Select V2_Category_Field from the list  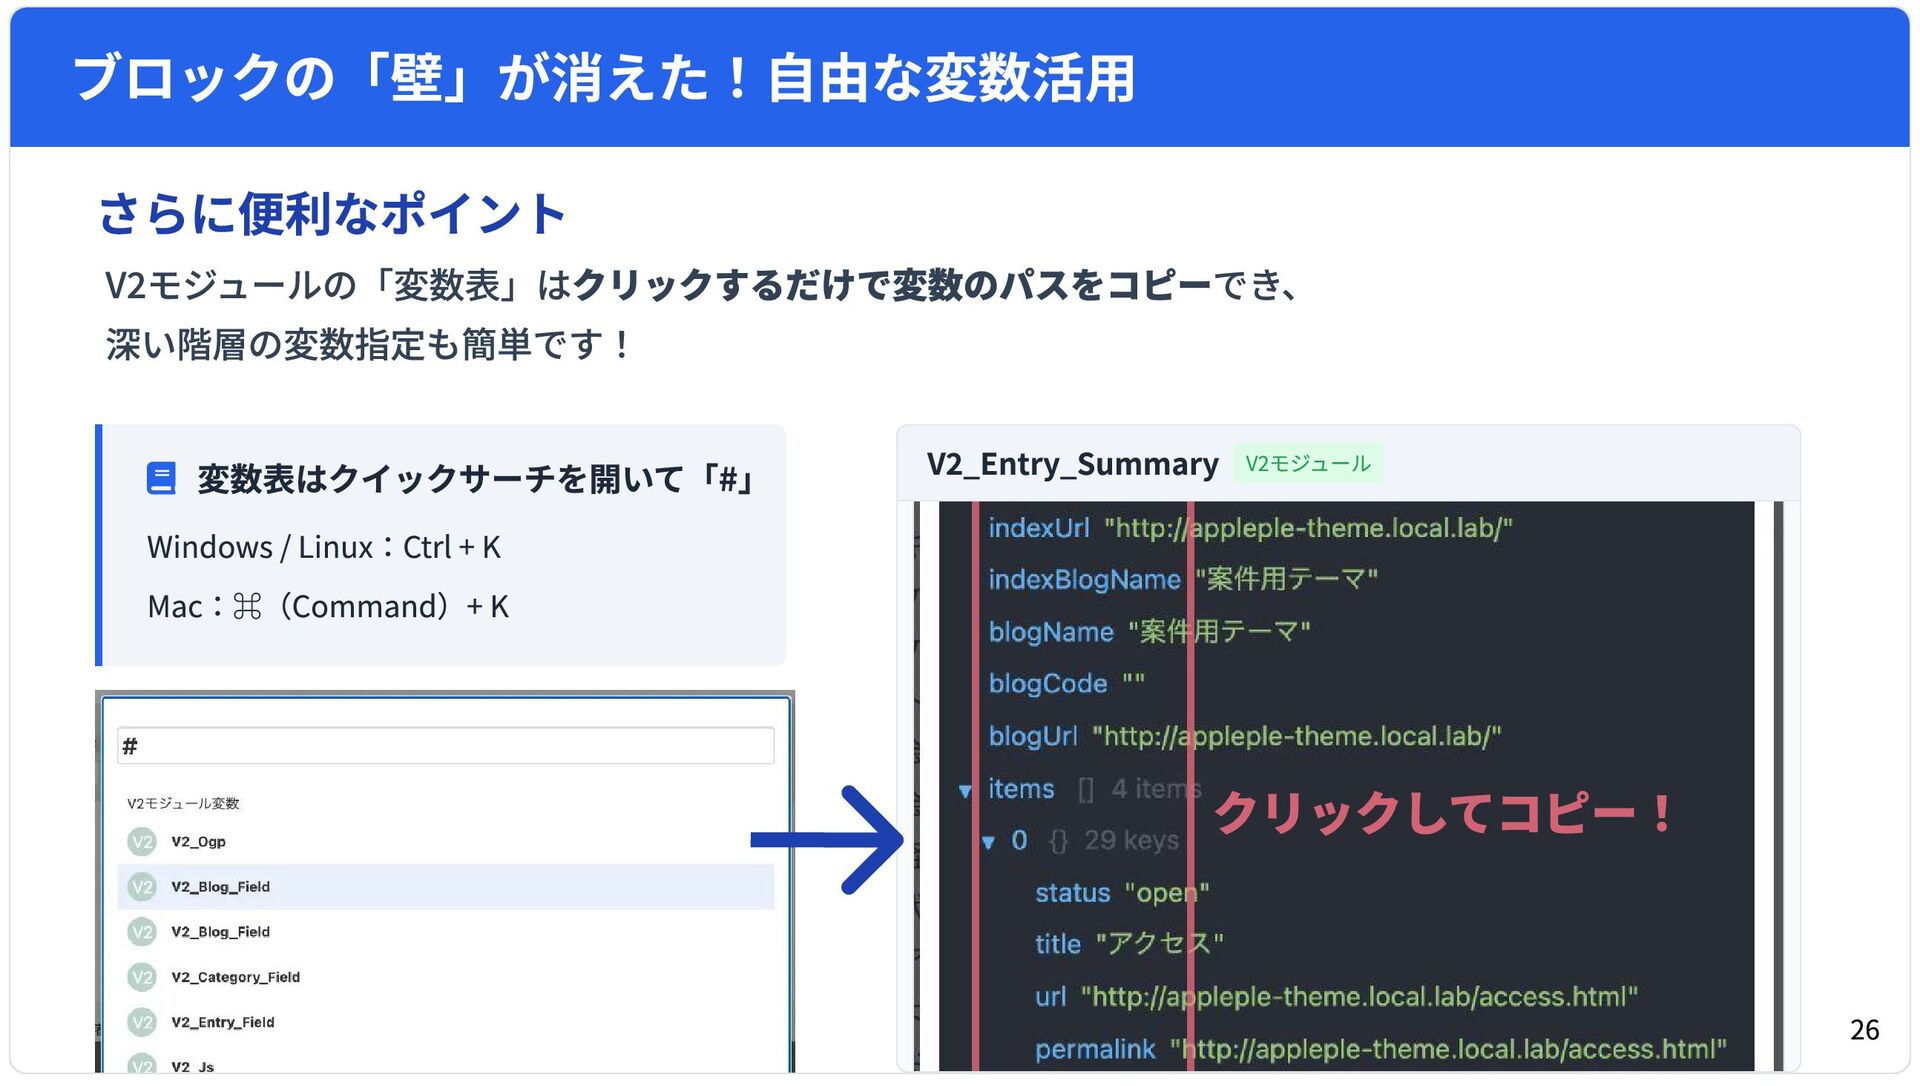pos(235,977)
